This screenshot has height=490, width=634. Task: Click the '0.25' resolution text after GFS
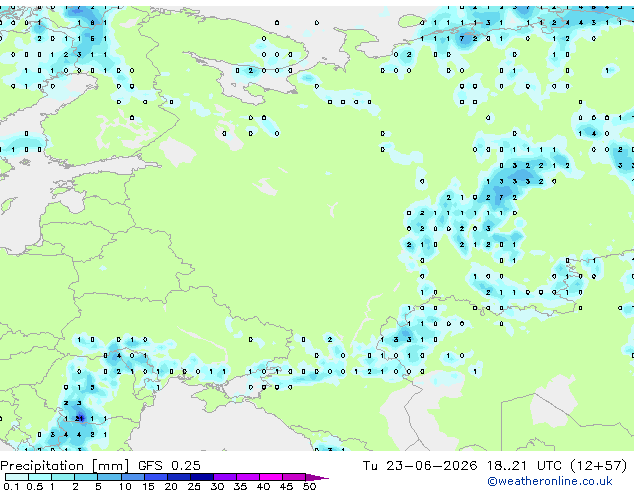click(x=186, y=466)
